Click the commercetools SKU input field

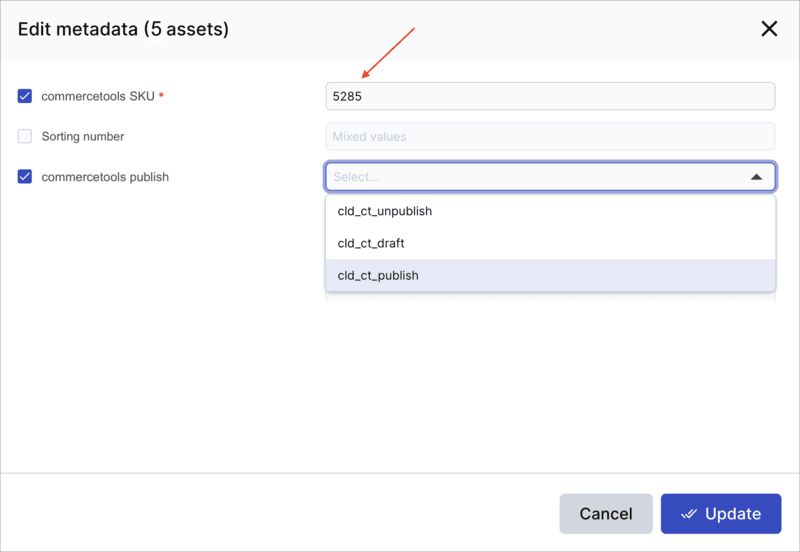[x=550, y=96]
